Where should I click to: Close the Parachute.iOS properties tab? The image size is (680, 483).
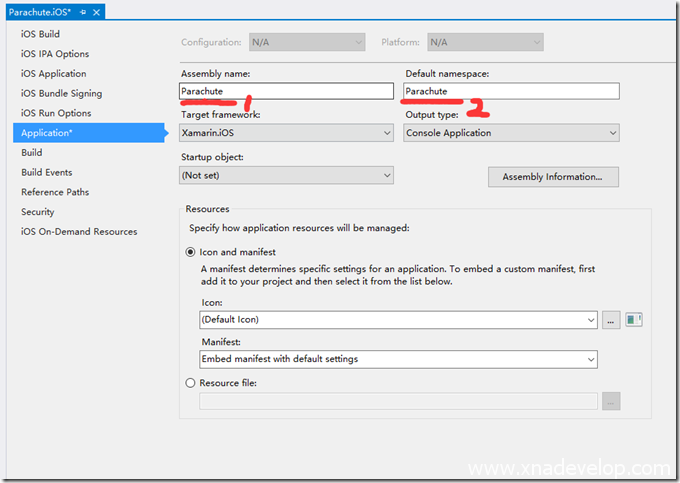pyautogui.click(x=96, y=12)
